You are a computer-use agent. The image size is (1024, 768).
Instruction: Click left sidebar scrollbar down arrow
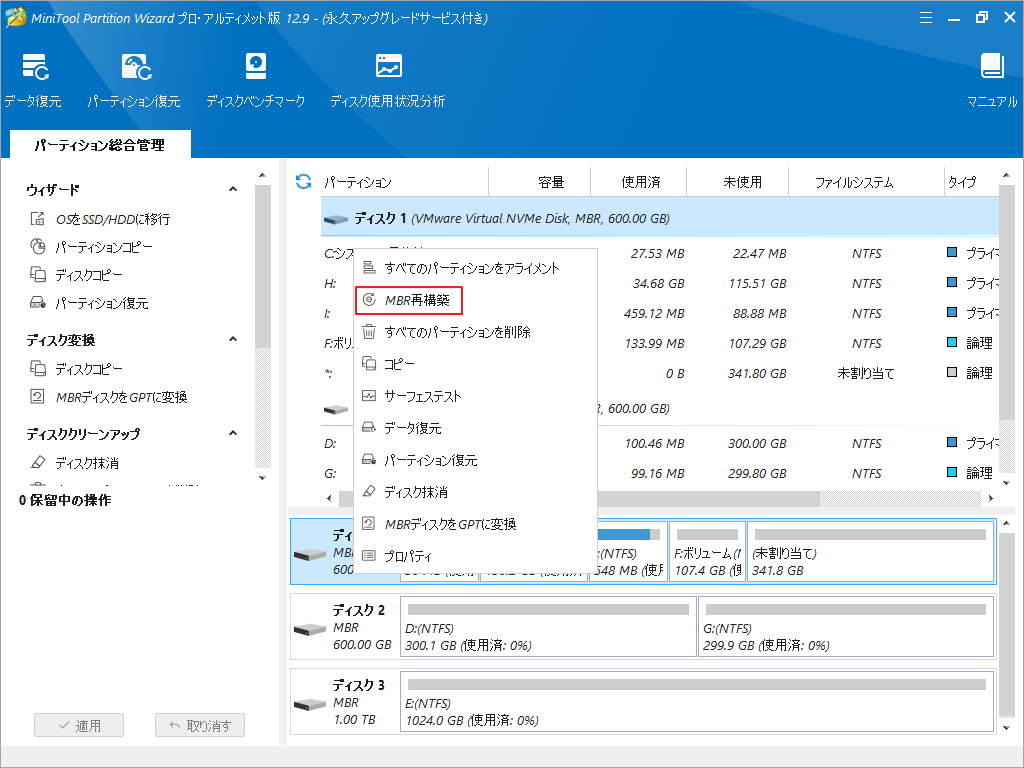[x=263, y=477]
